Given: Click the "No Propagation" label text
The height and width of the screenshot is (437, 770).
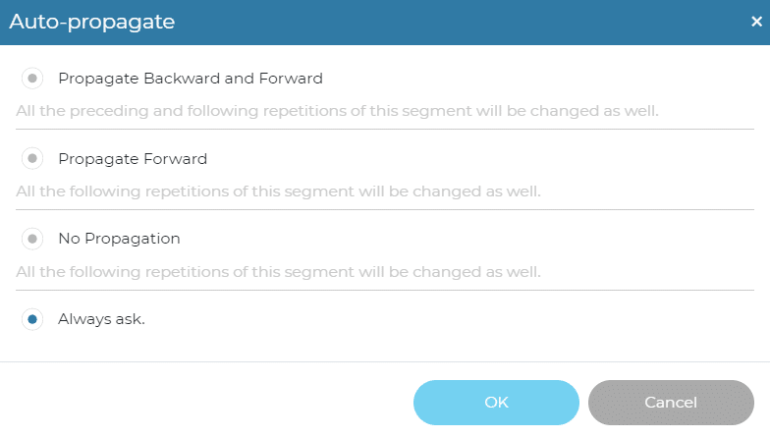Looking at the screenshot, I should point(119,239).
